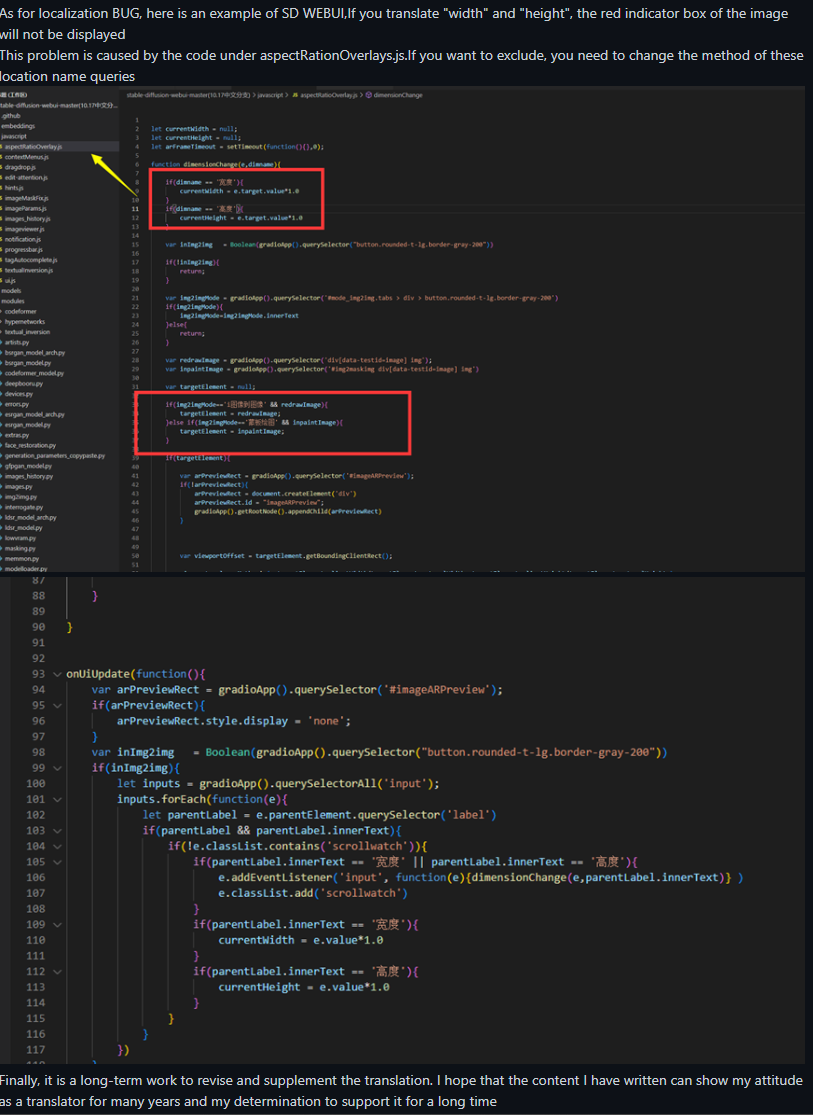Select the dimensionChange breadcrumb symbol

tap(398, 95)
